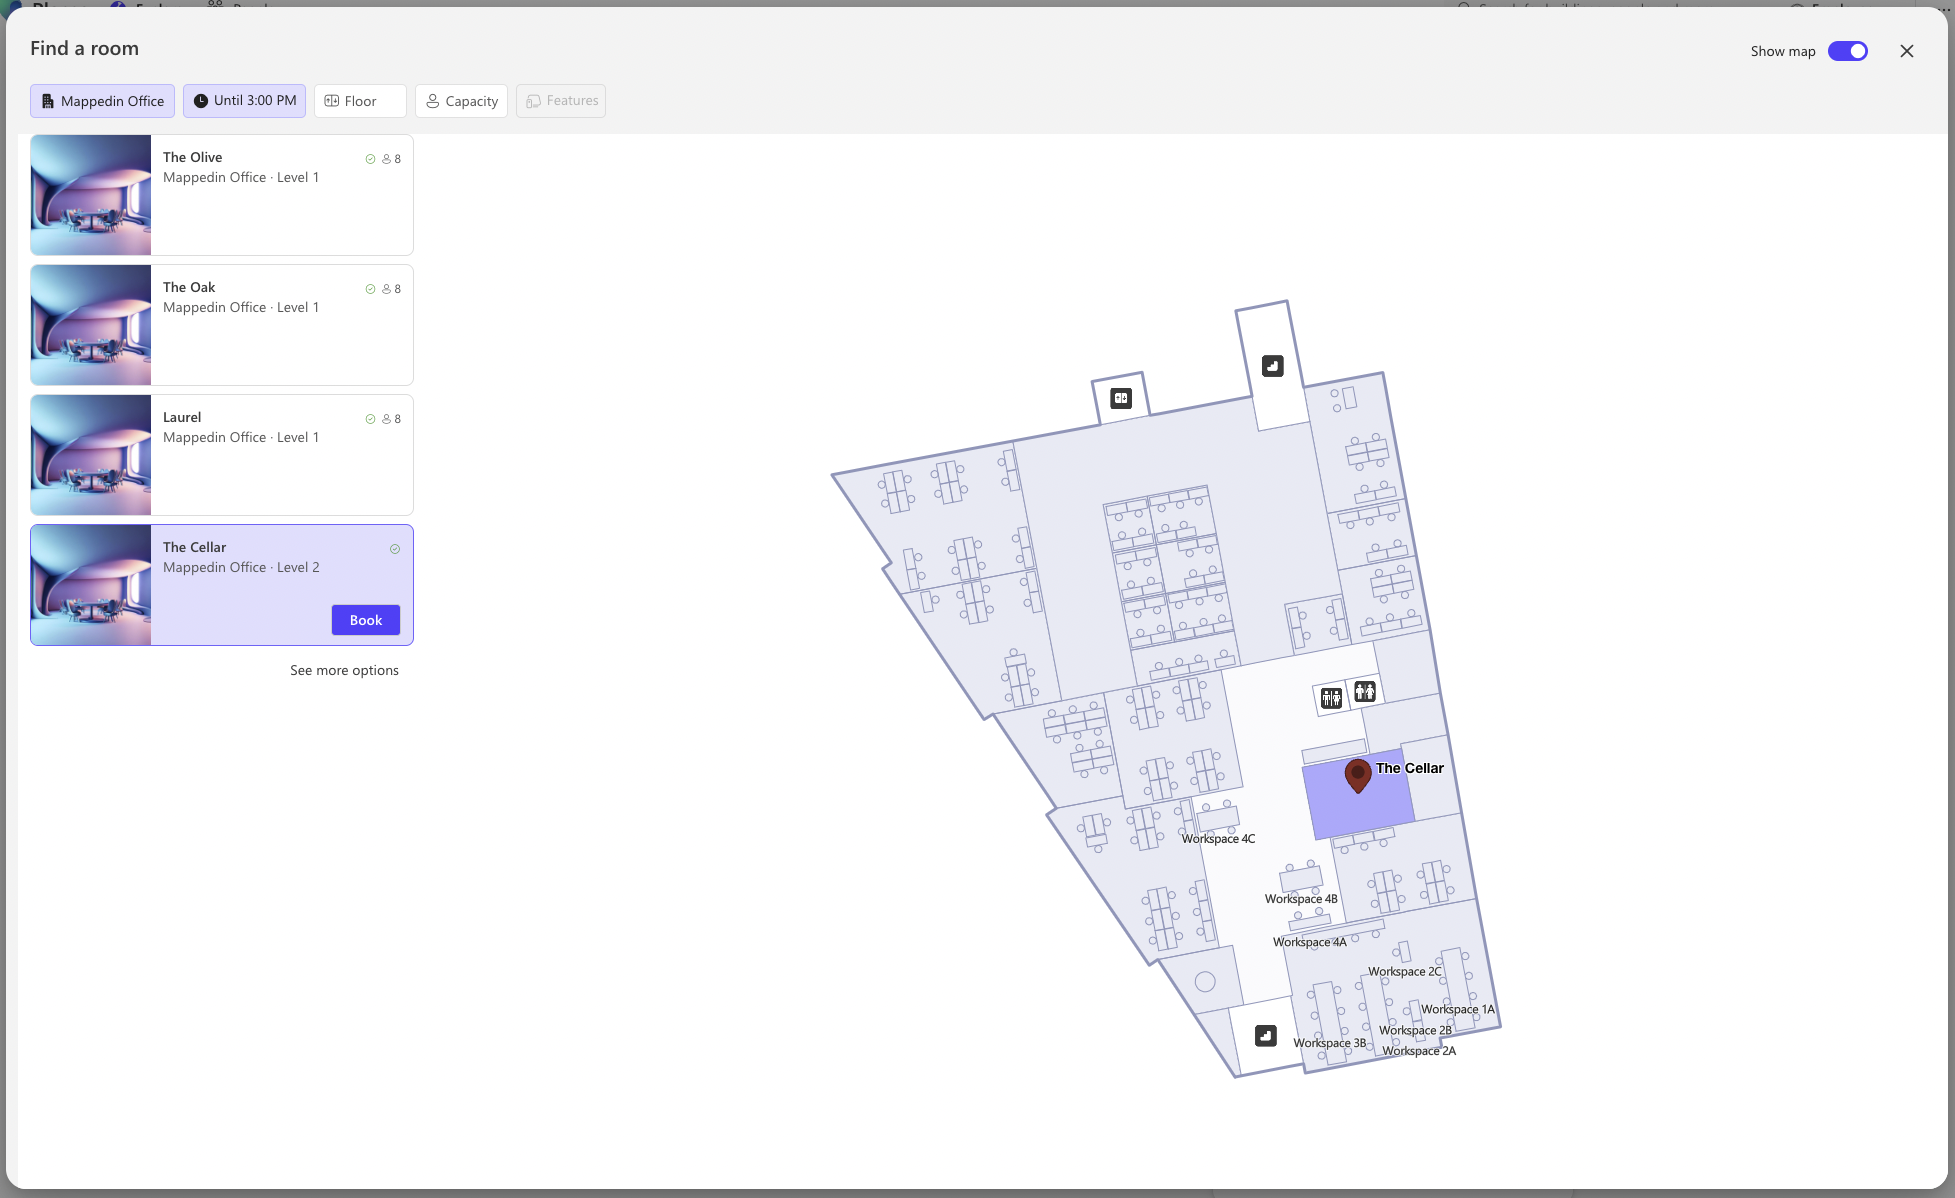Click The Olive capacity person icon

(386, 159)
